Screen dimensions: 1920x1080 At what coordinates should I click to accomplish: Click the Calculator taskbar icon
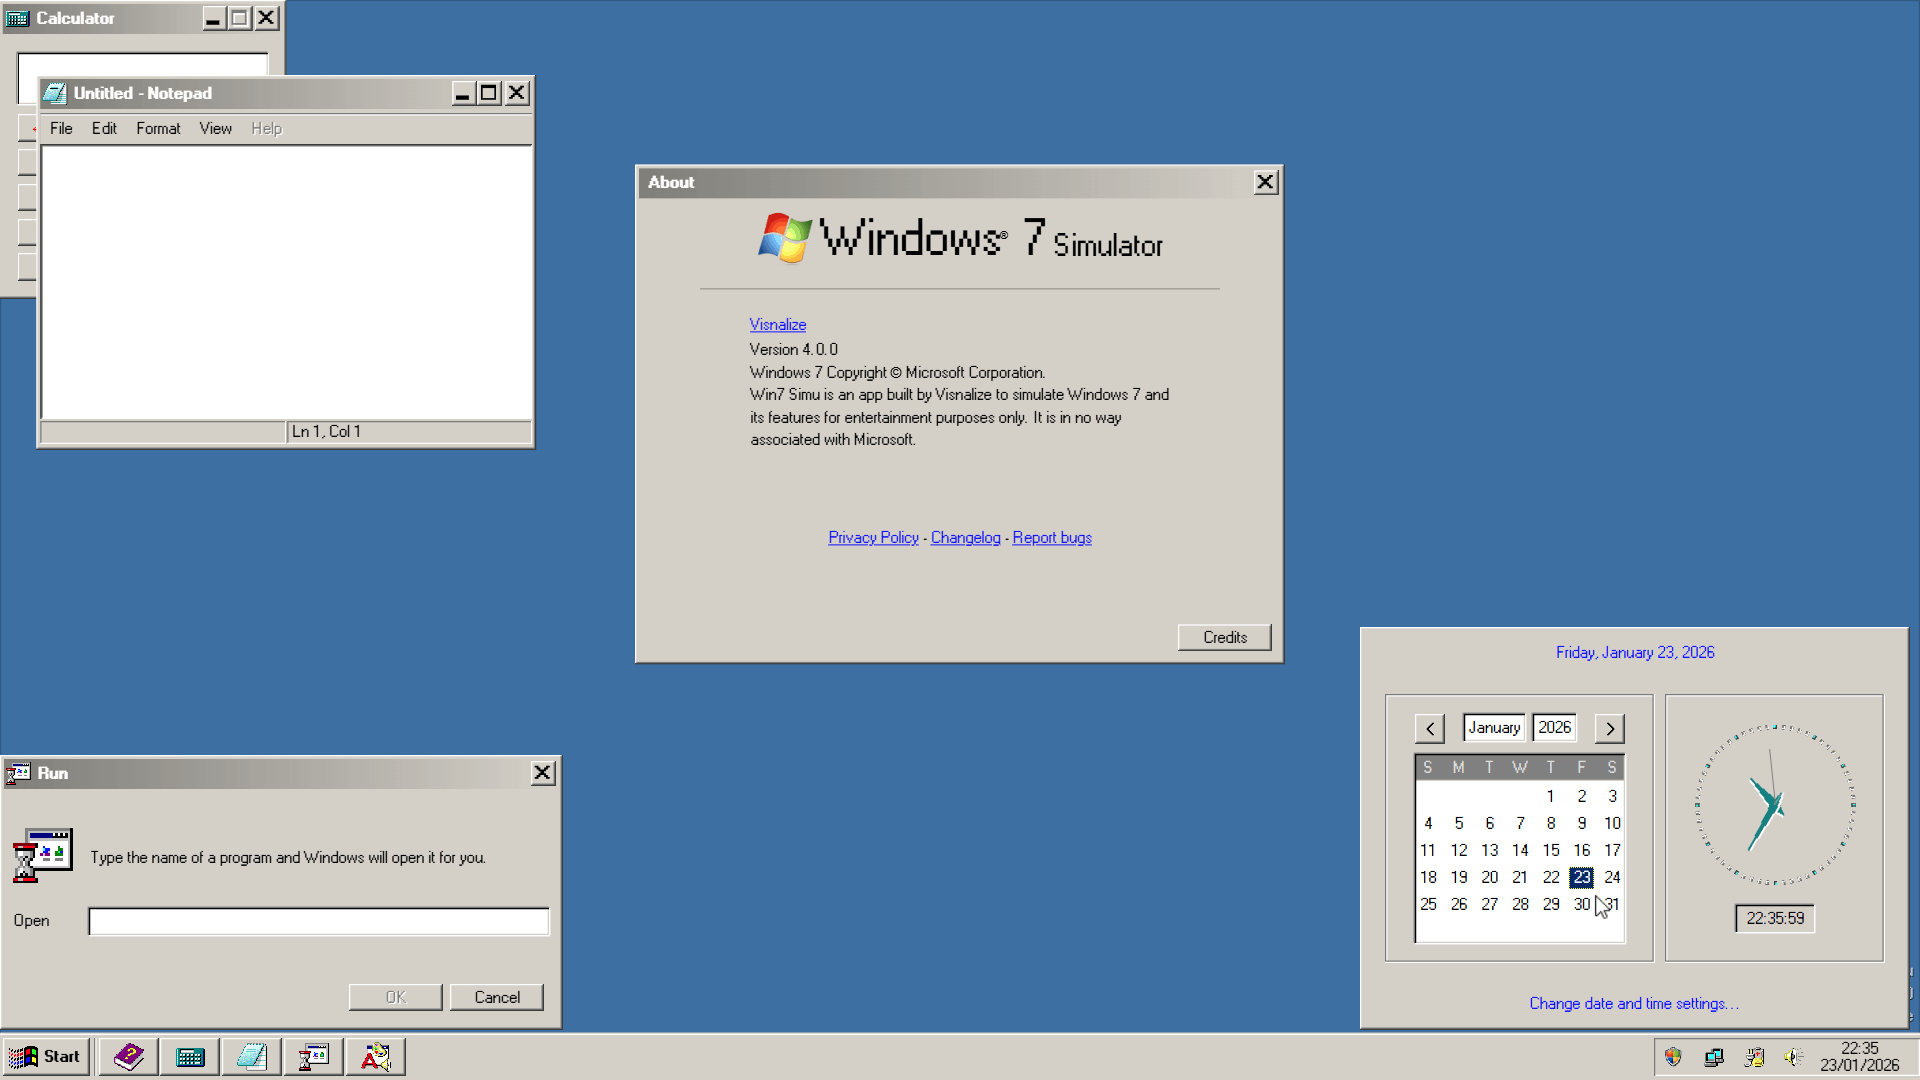pyautogui.click(x=190, y=1057)
